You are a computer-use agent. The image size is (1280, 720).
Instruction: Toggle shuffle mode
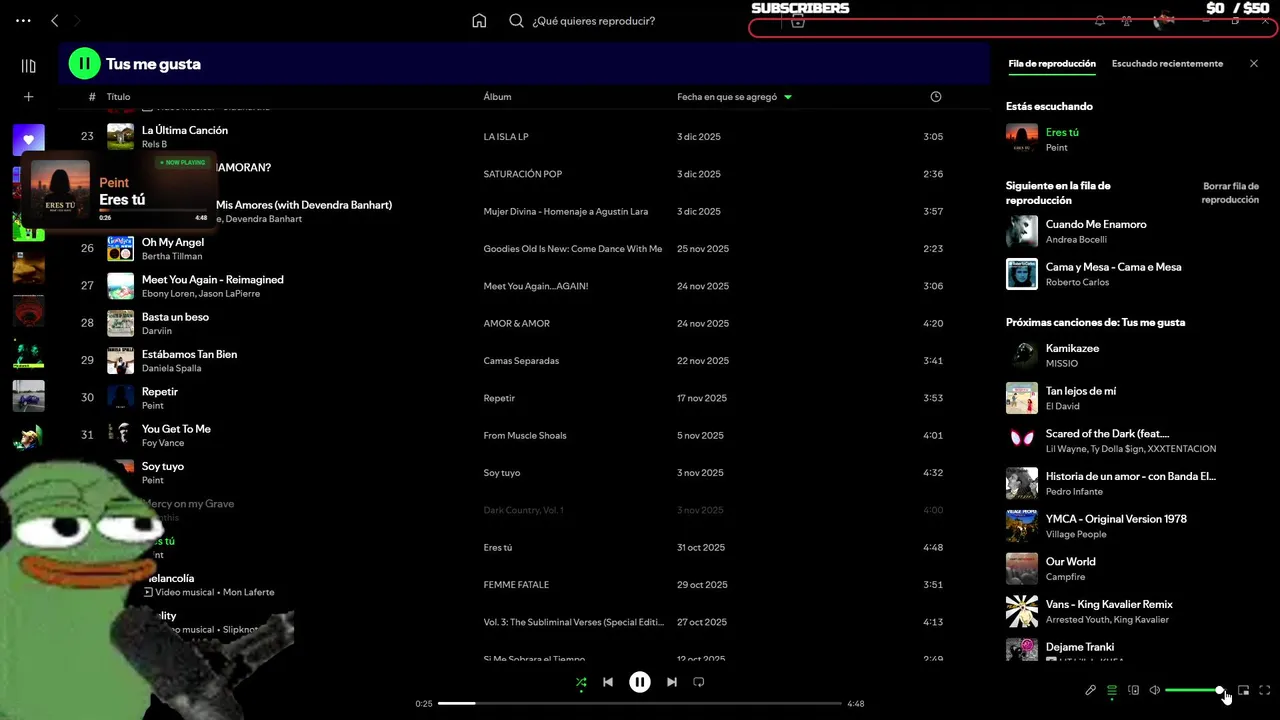pos(581,682)
